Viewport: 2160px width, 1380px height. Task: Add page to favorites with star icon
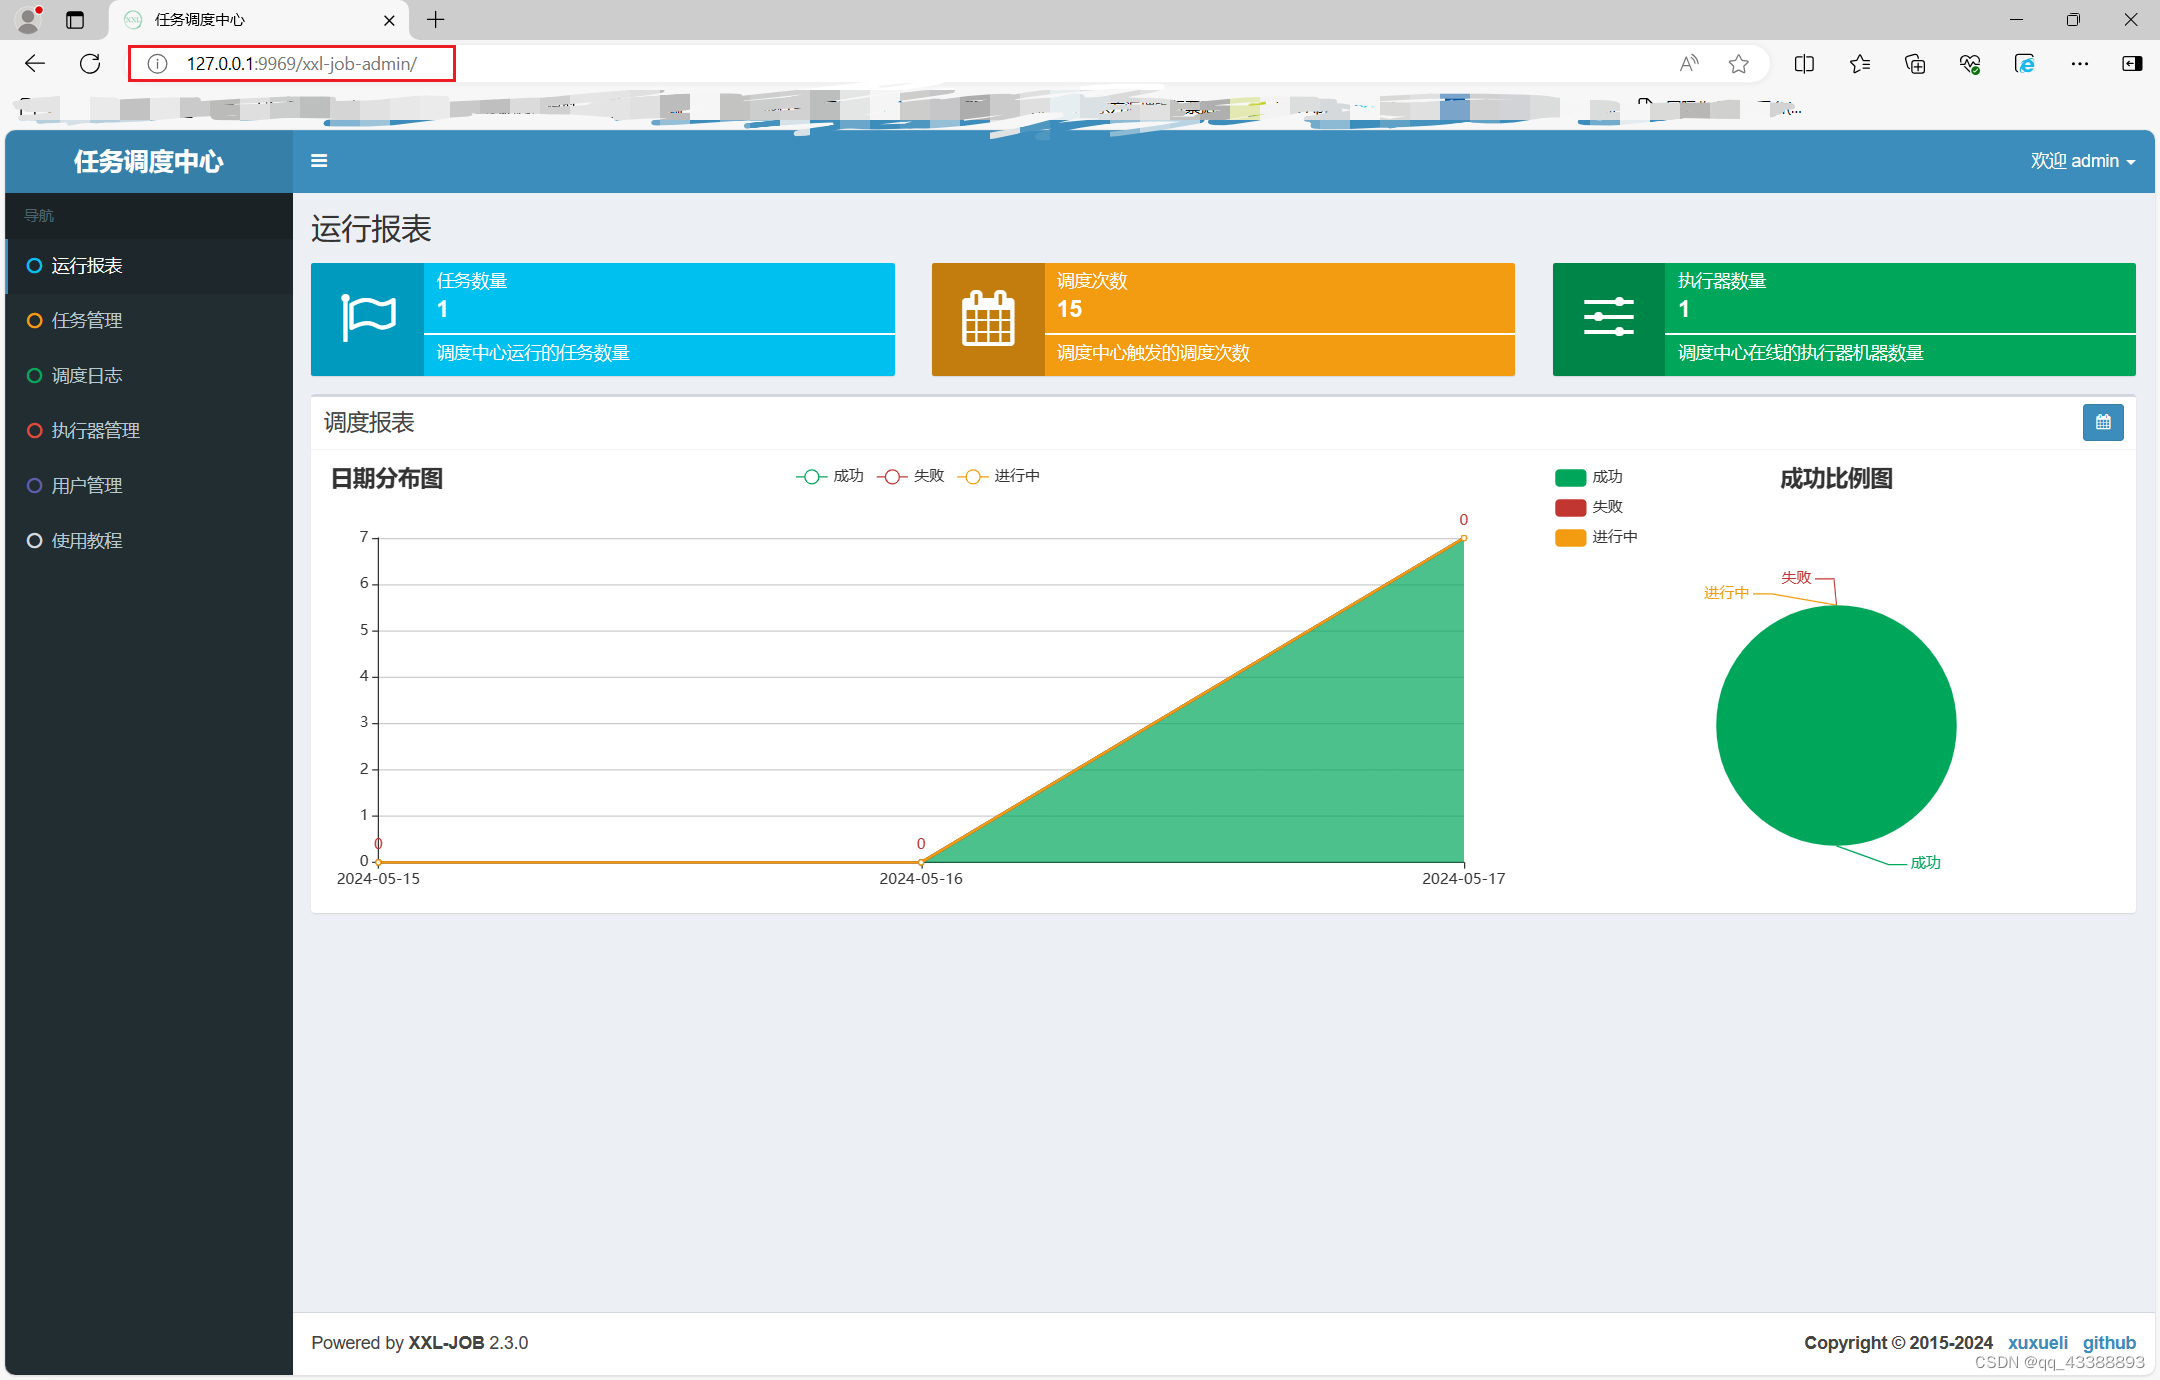point(1739,64)
